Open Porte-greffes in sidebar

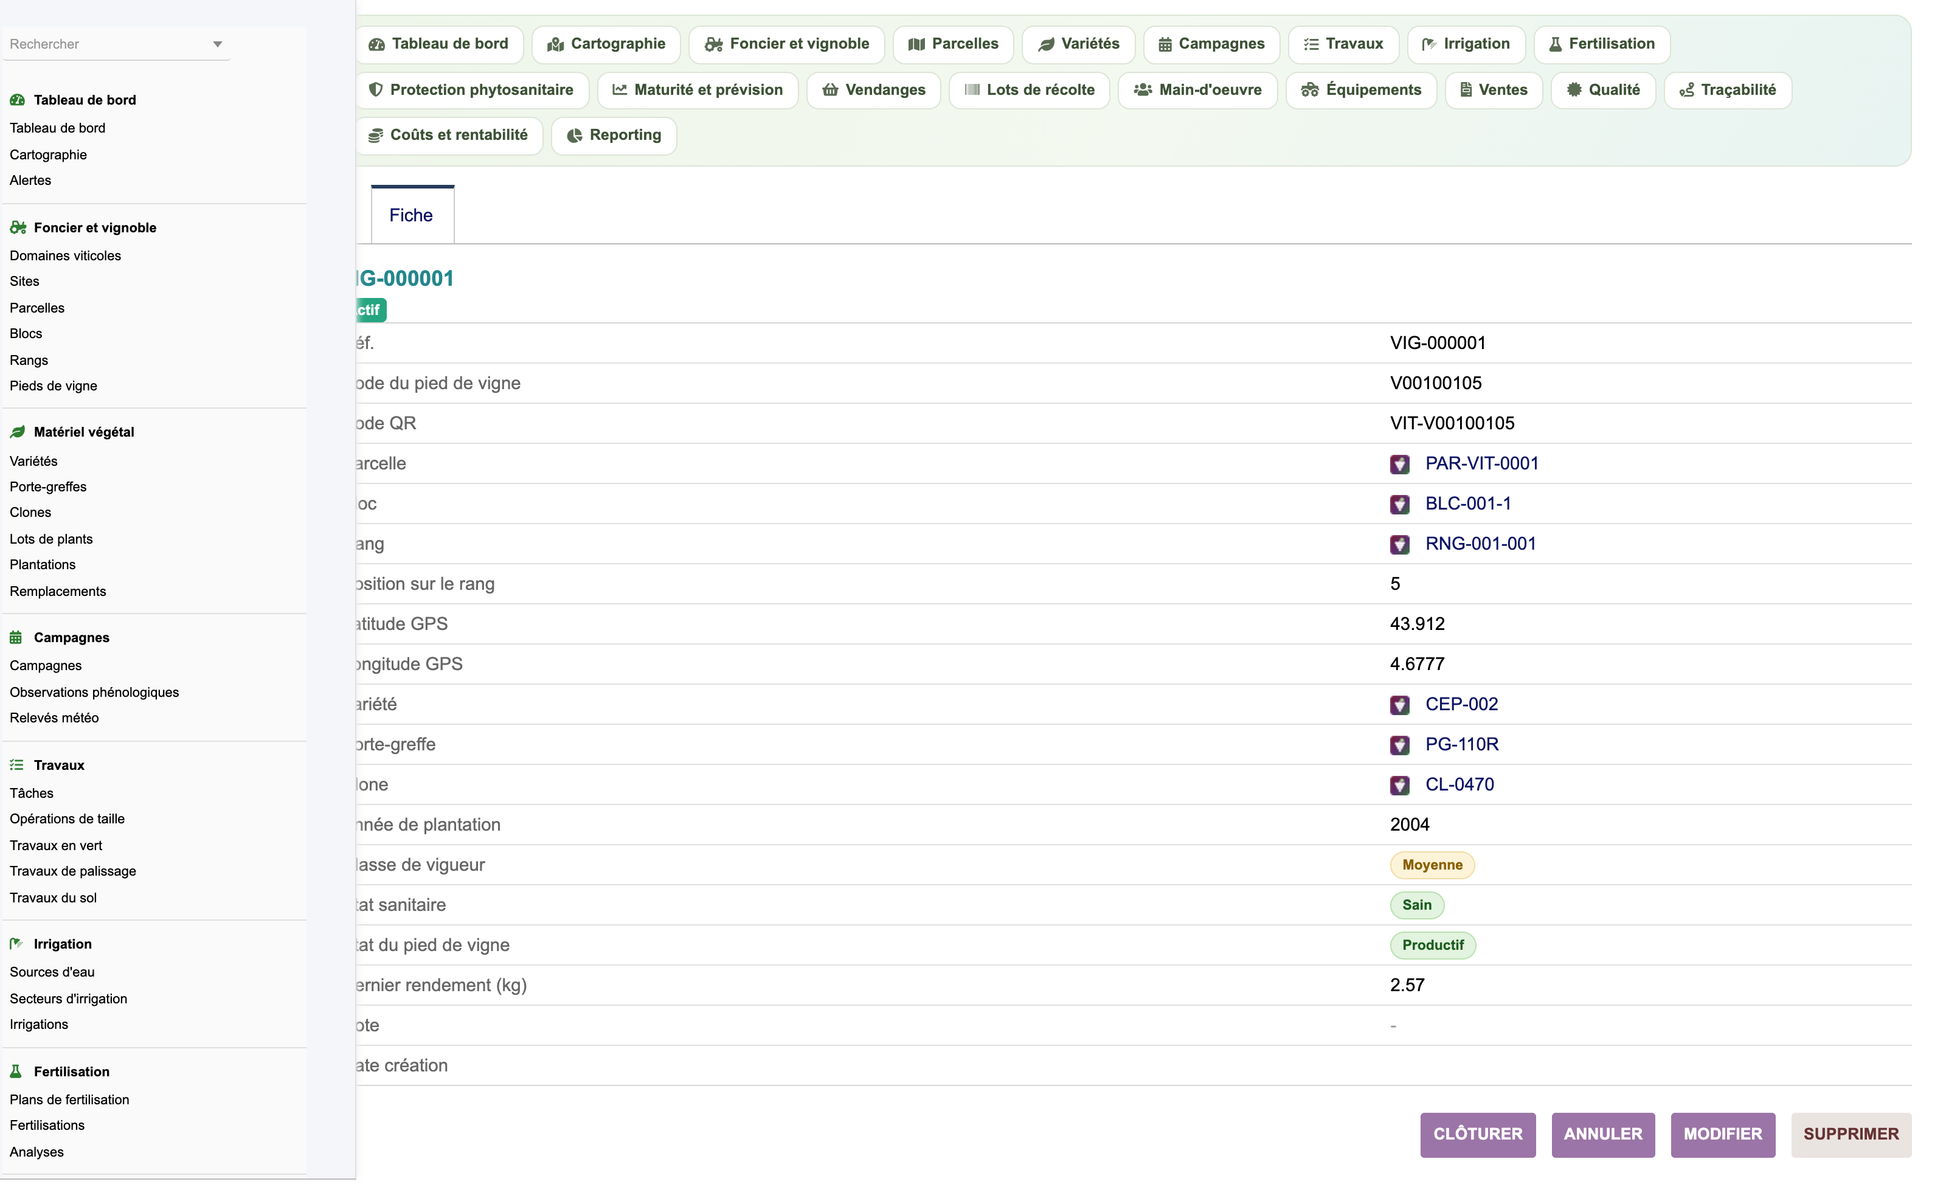click(48, 487)
